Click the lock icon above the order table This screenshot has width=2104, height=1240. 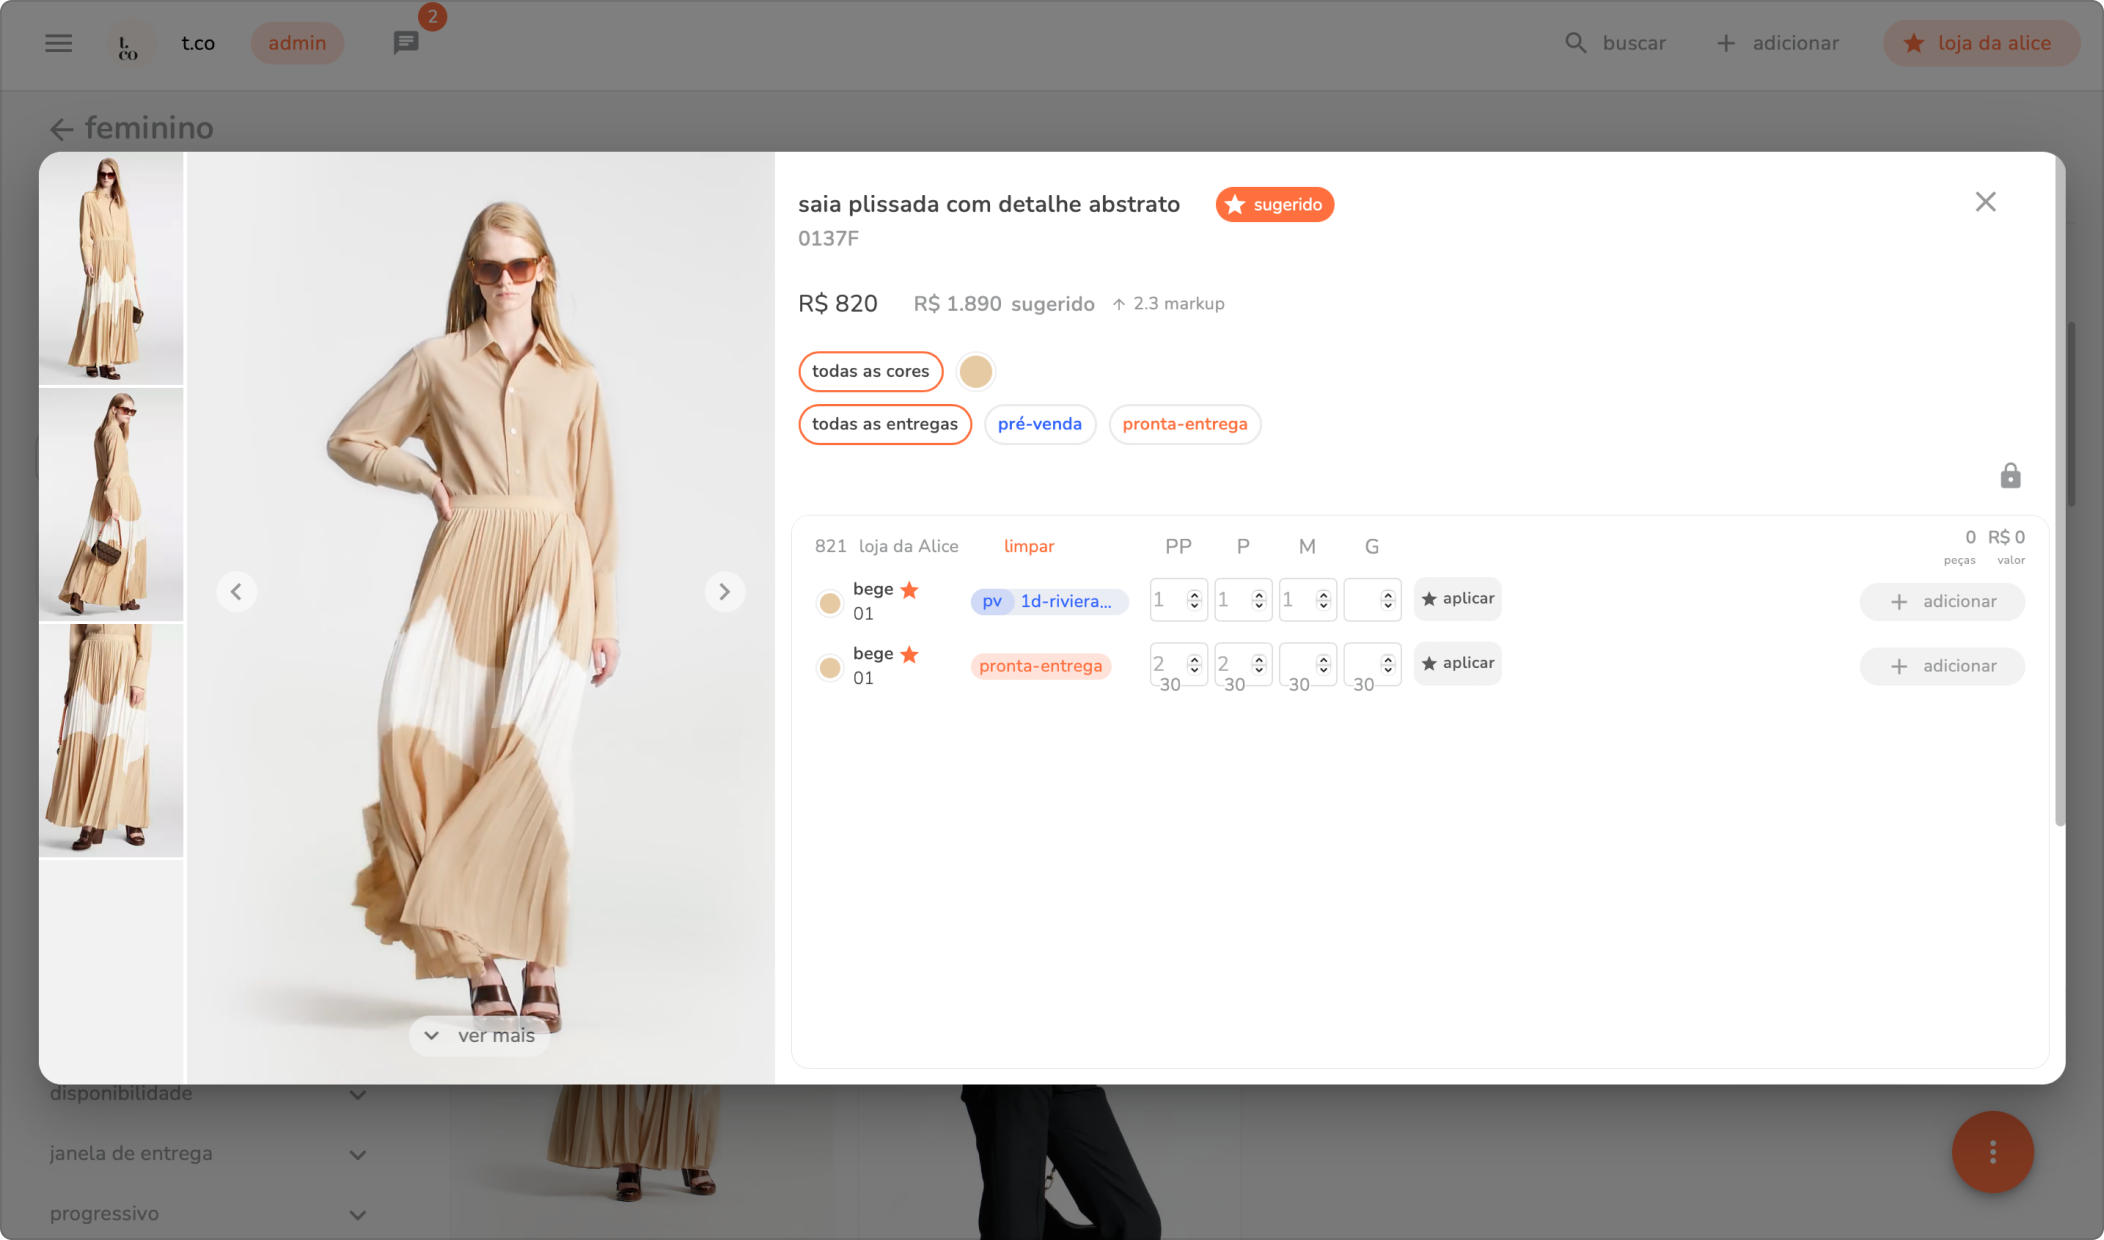(2010, 476)
